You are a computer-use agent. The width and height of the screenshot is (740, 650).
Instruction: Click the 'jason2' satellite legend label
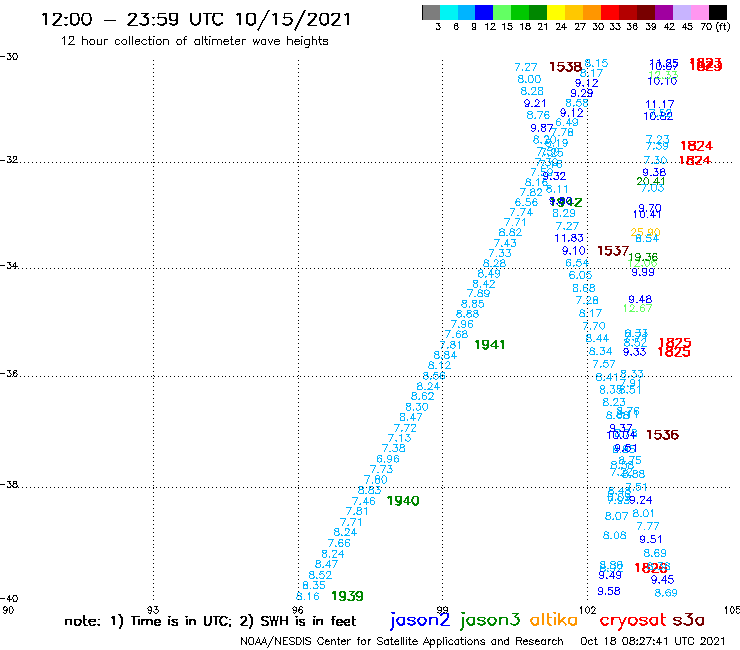(x=420, y=620)
